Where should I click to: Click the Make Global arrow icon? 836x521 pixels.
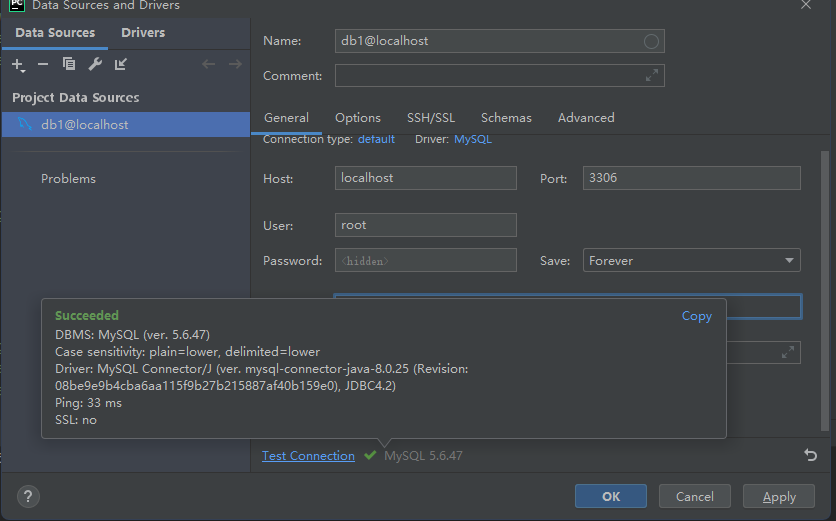[121, 65]
